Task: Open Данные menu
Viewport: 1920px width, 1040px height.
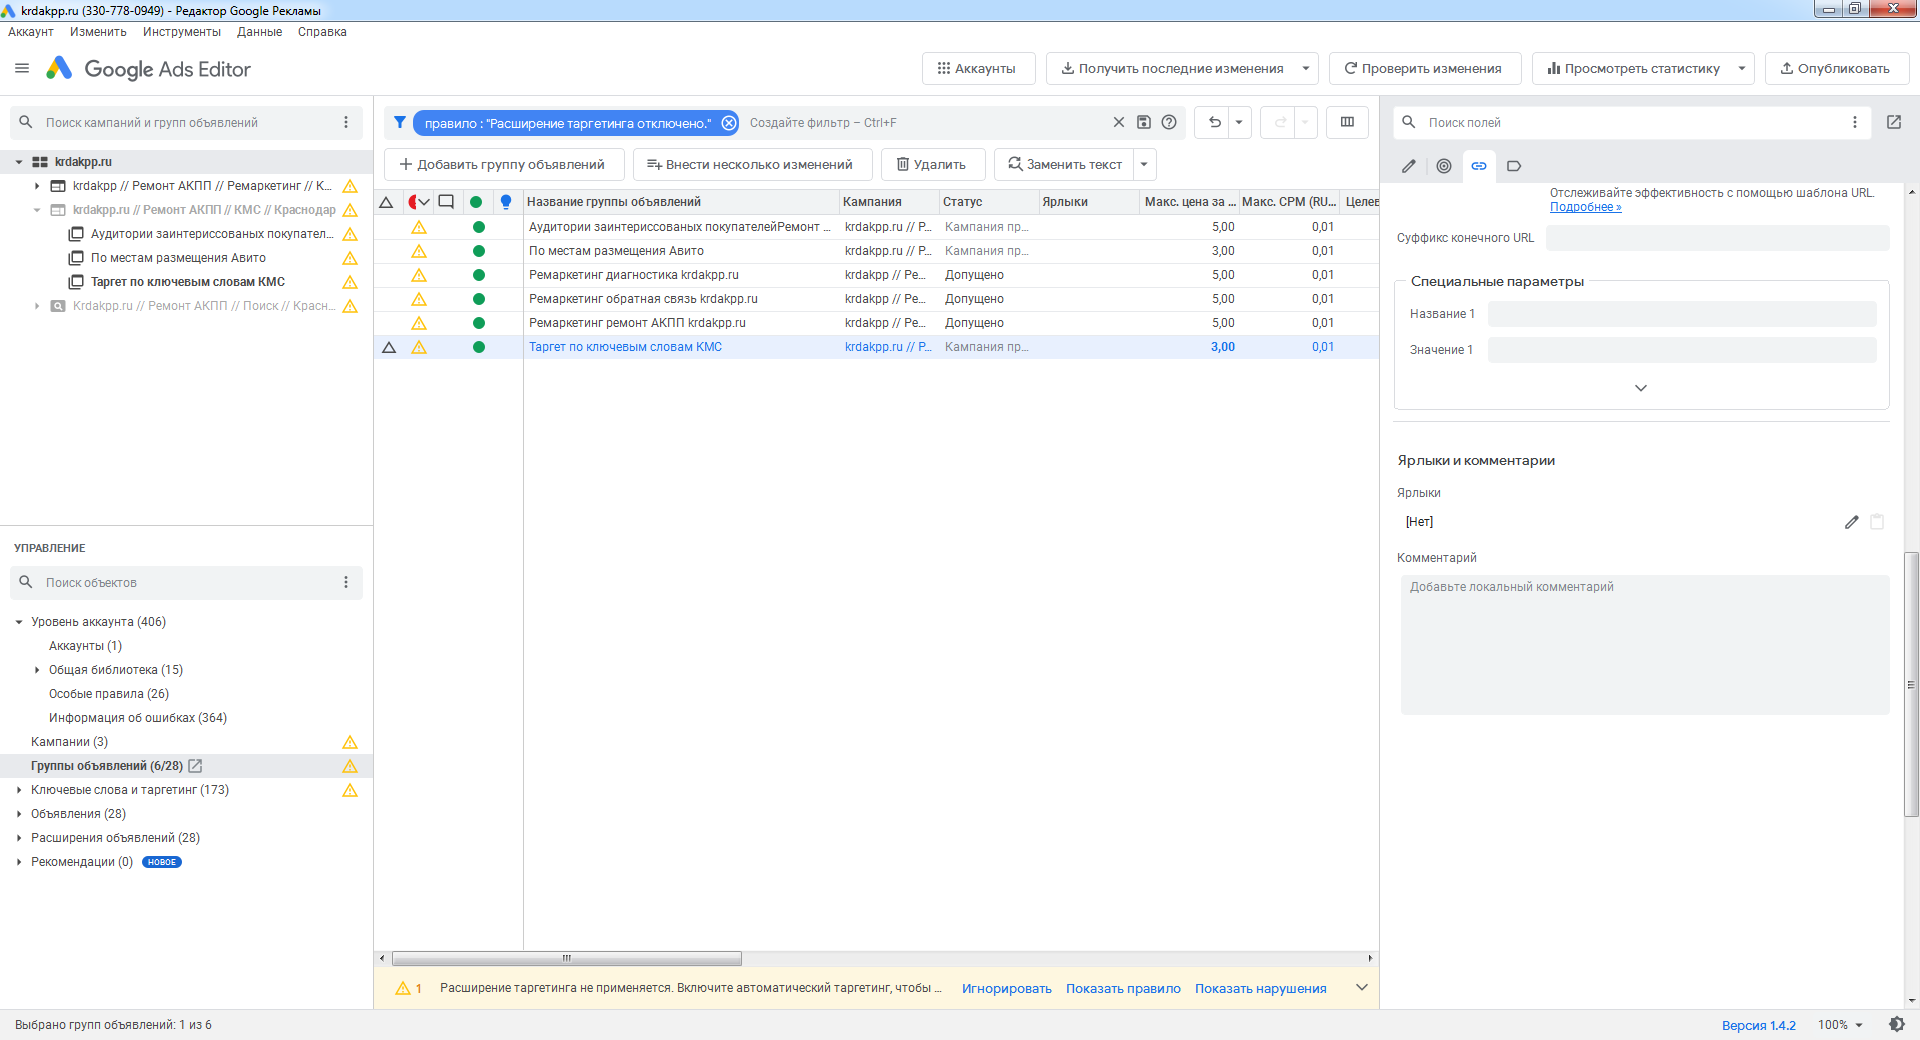Action: [259, 32]
